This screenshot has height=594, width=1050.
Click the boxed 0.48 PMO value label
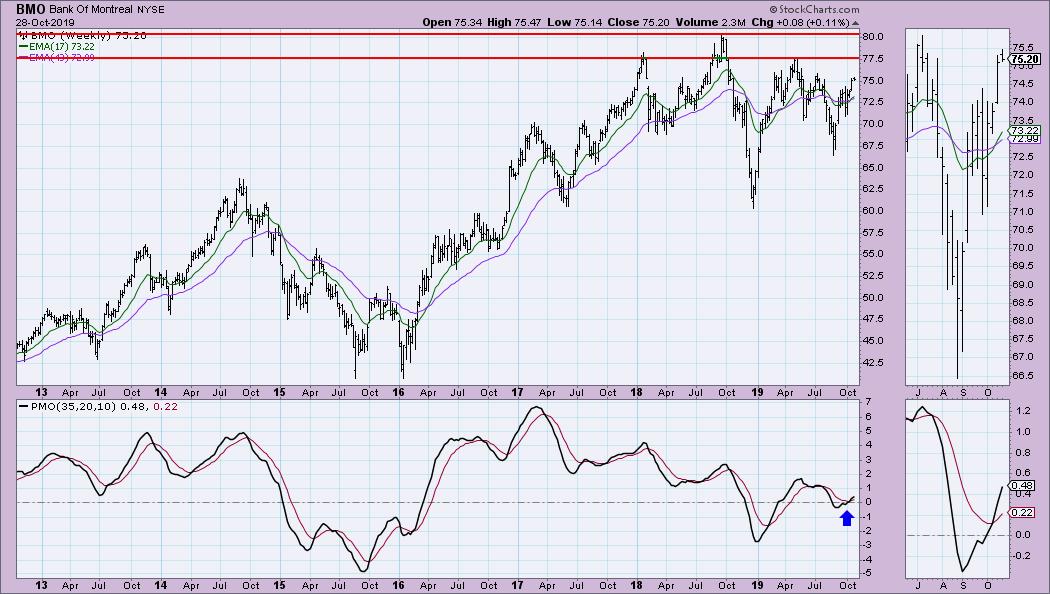click(1023, 486)
